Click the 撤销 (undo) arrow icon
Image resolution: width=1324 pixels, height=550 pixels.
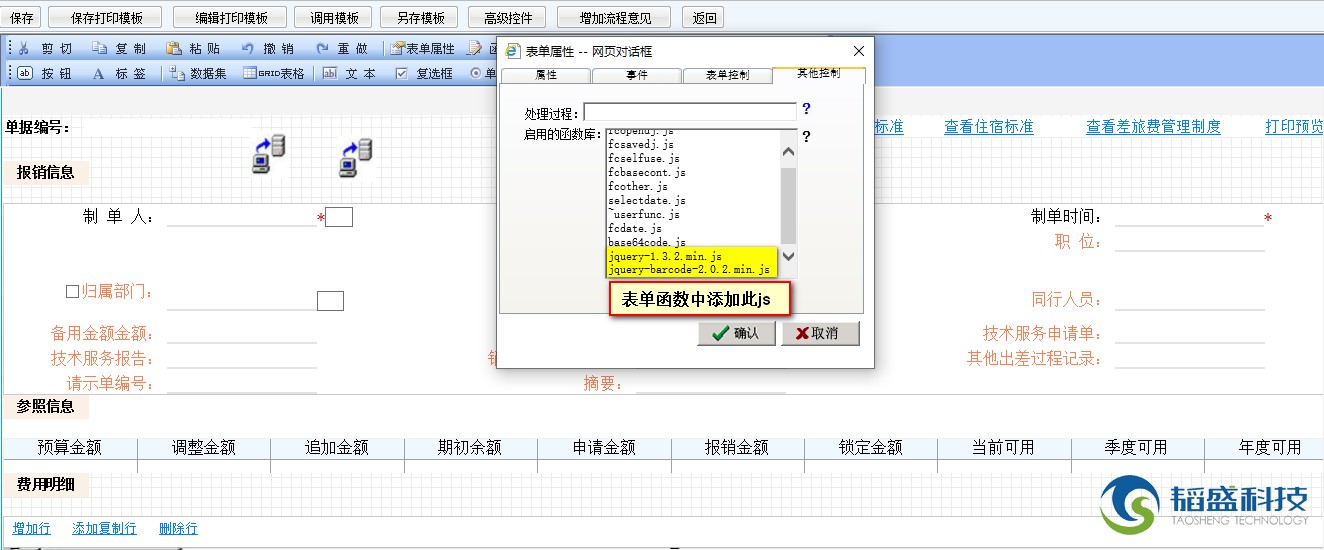coord(247,48)
